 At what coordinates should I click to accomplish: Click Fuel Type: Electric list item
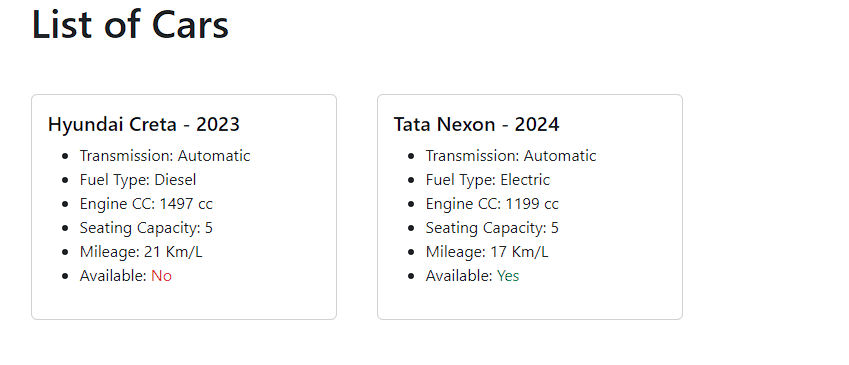click(x=487, y=180)
